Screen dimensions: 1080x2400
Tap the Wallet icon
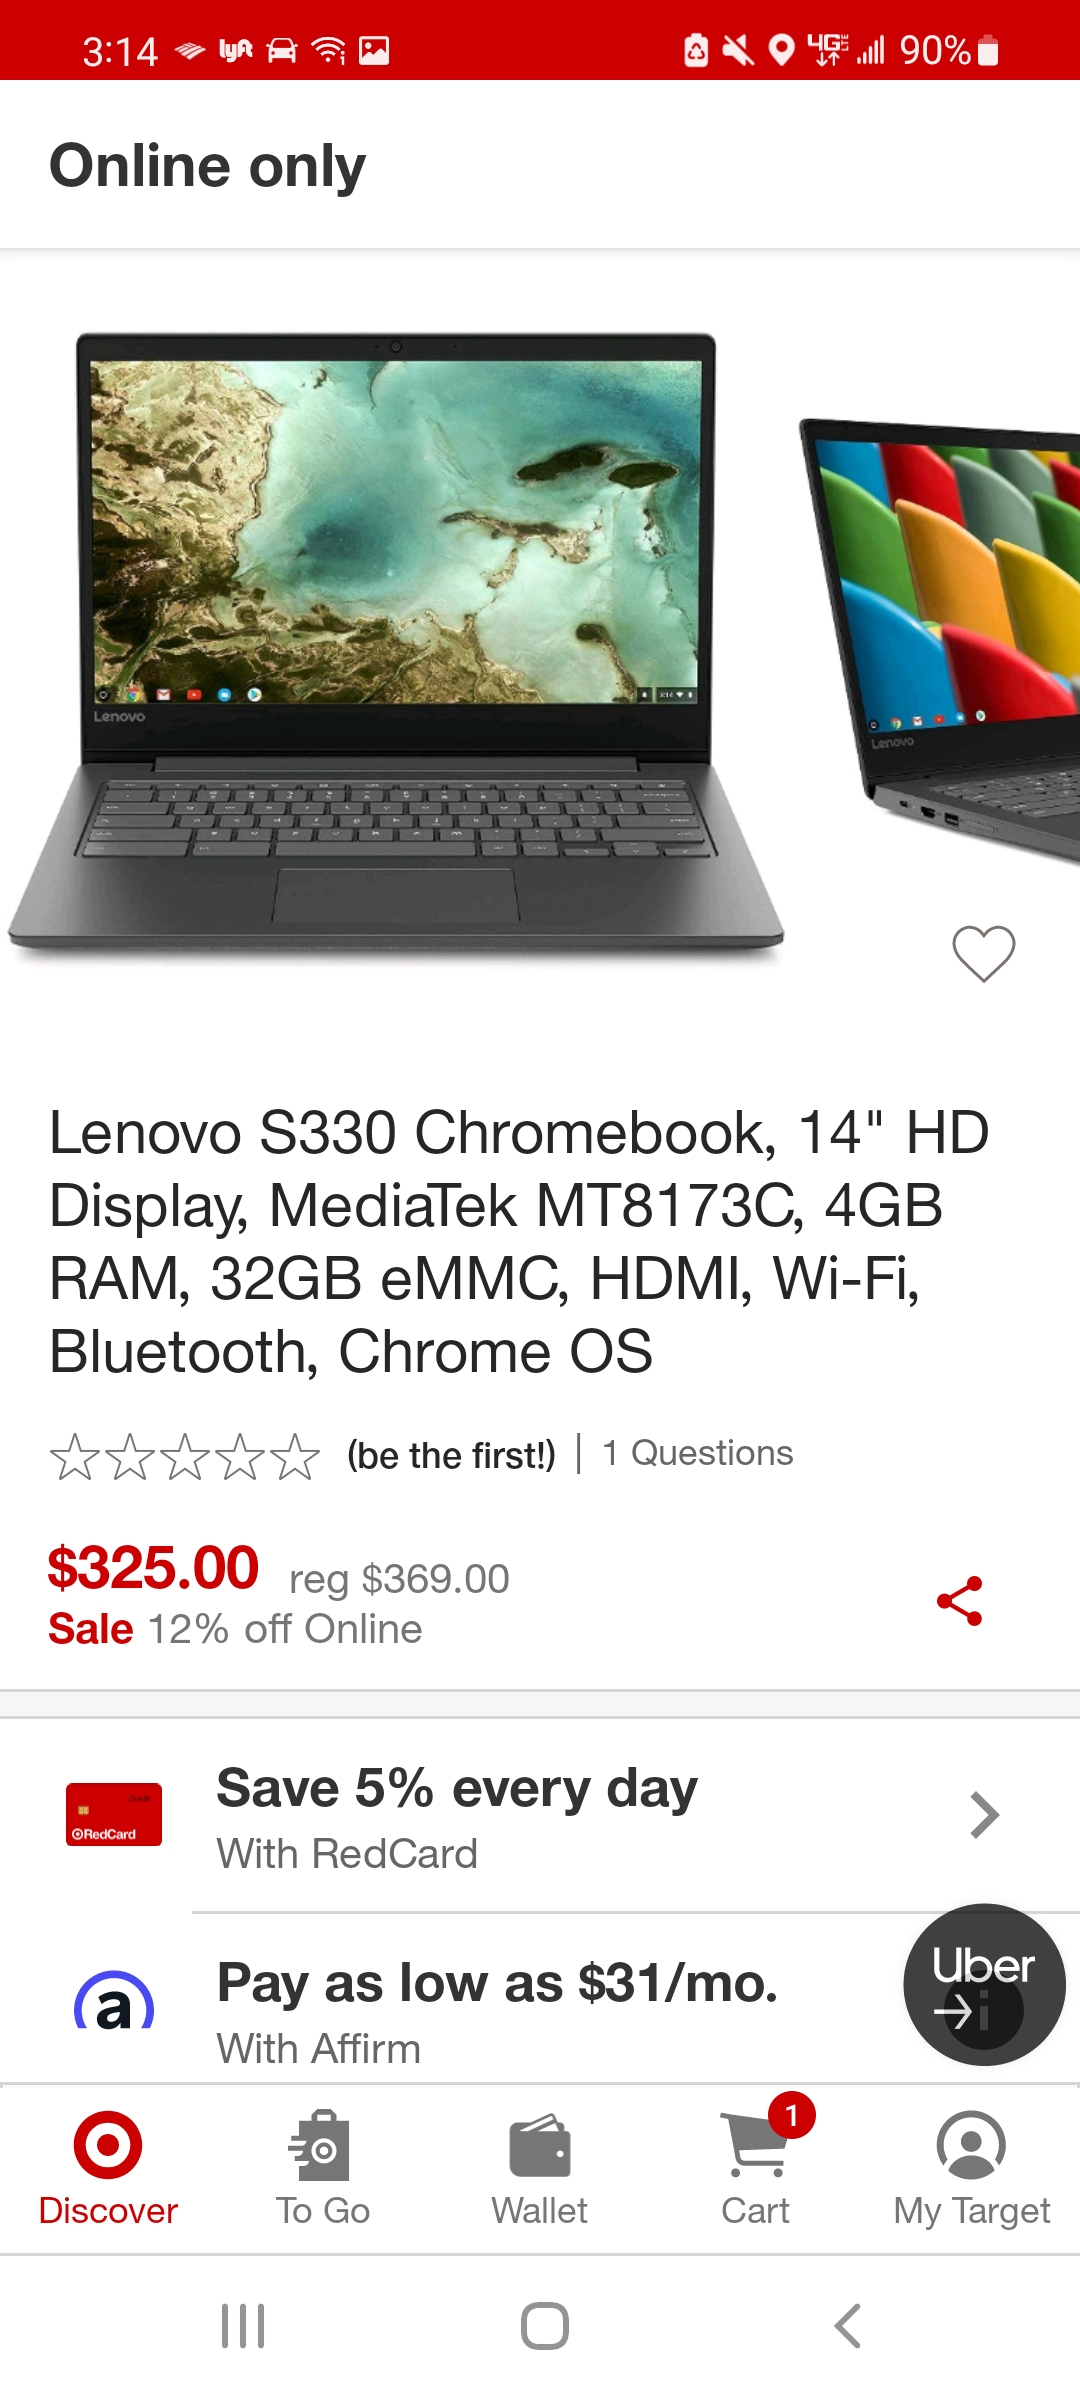point(540,2146)
